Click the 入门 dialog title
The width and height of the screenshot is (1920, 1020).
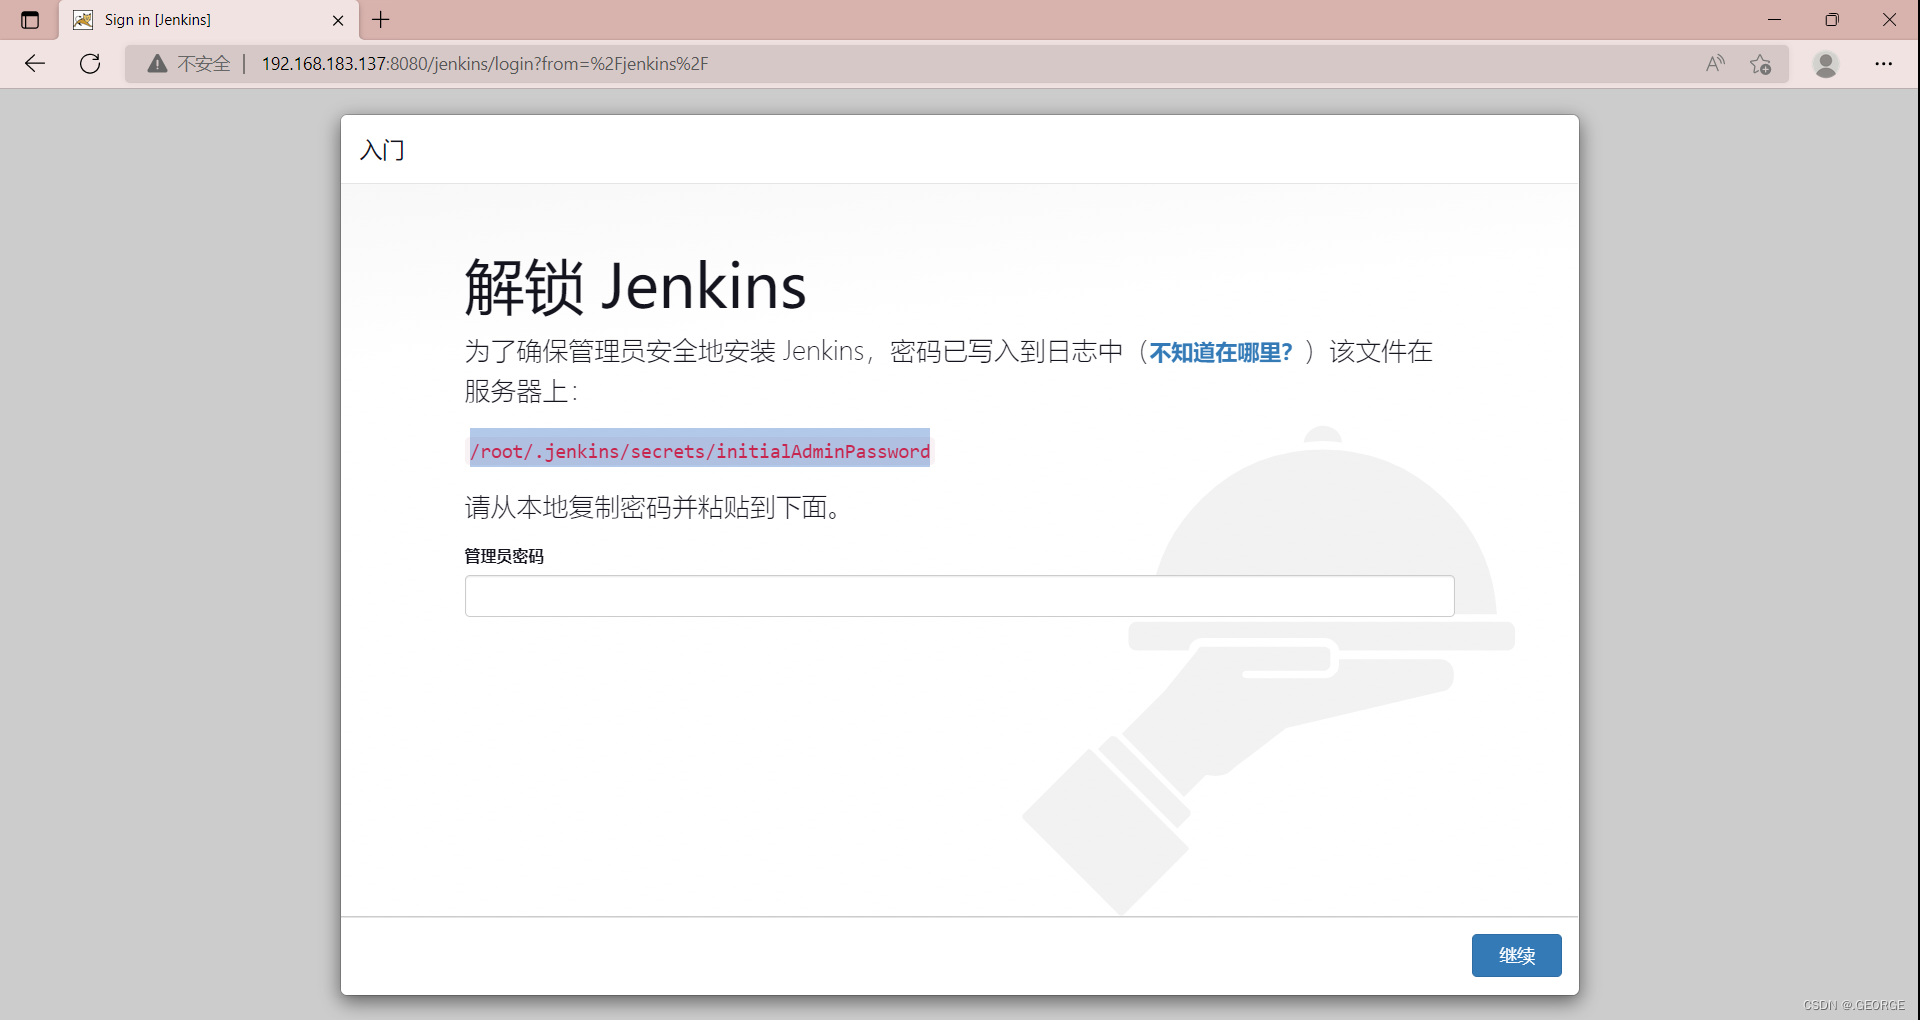point(382,150)
